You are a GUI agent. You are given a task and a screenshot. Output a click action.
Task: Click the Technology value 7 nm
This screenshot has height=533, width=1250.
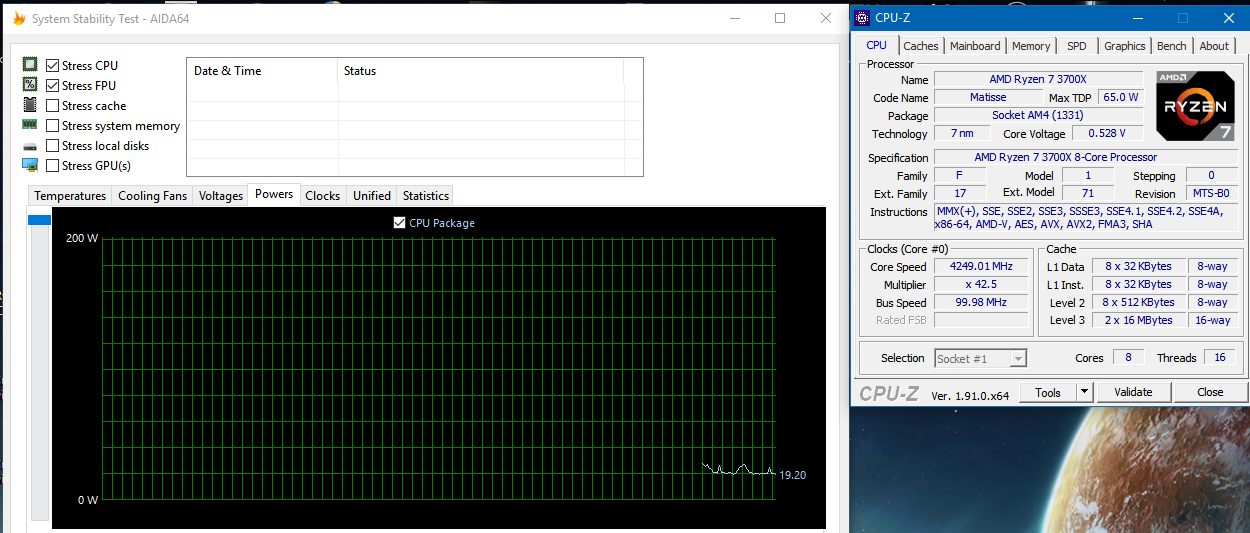click(x=962, y=133)
